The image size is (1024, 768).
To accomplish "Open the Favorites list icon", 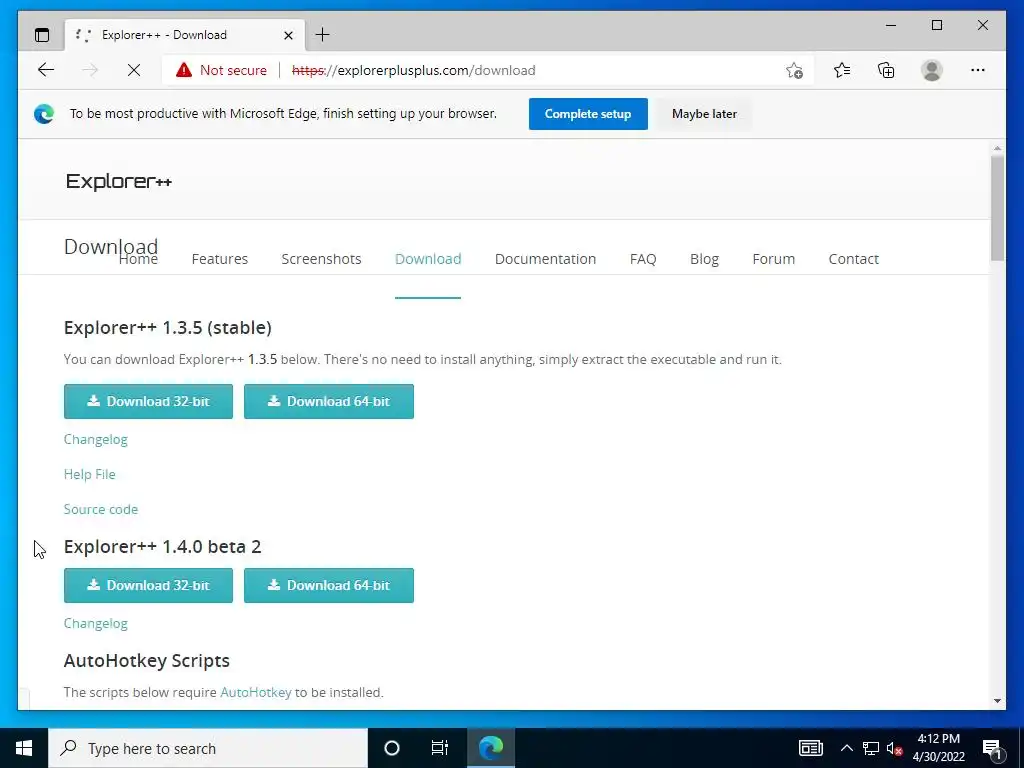I will click(x=842, y=70).
